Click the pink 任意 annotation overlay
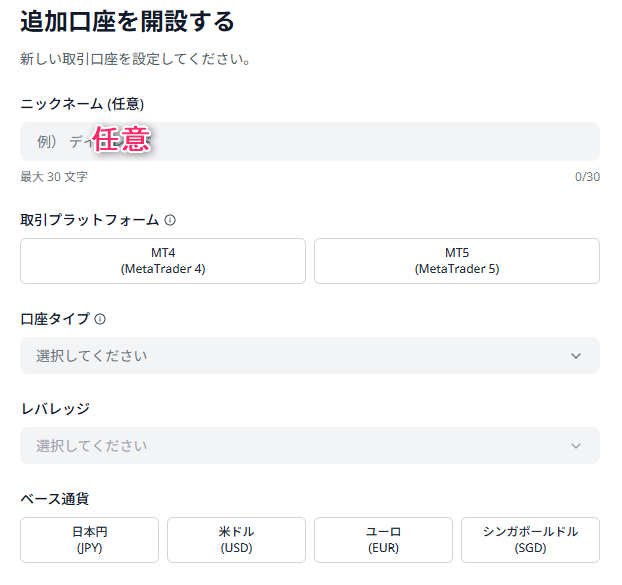Image resolution: width=622 pixels, height=585 pixels. [121, 139]
